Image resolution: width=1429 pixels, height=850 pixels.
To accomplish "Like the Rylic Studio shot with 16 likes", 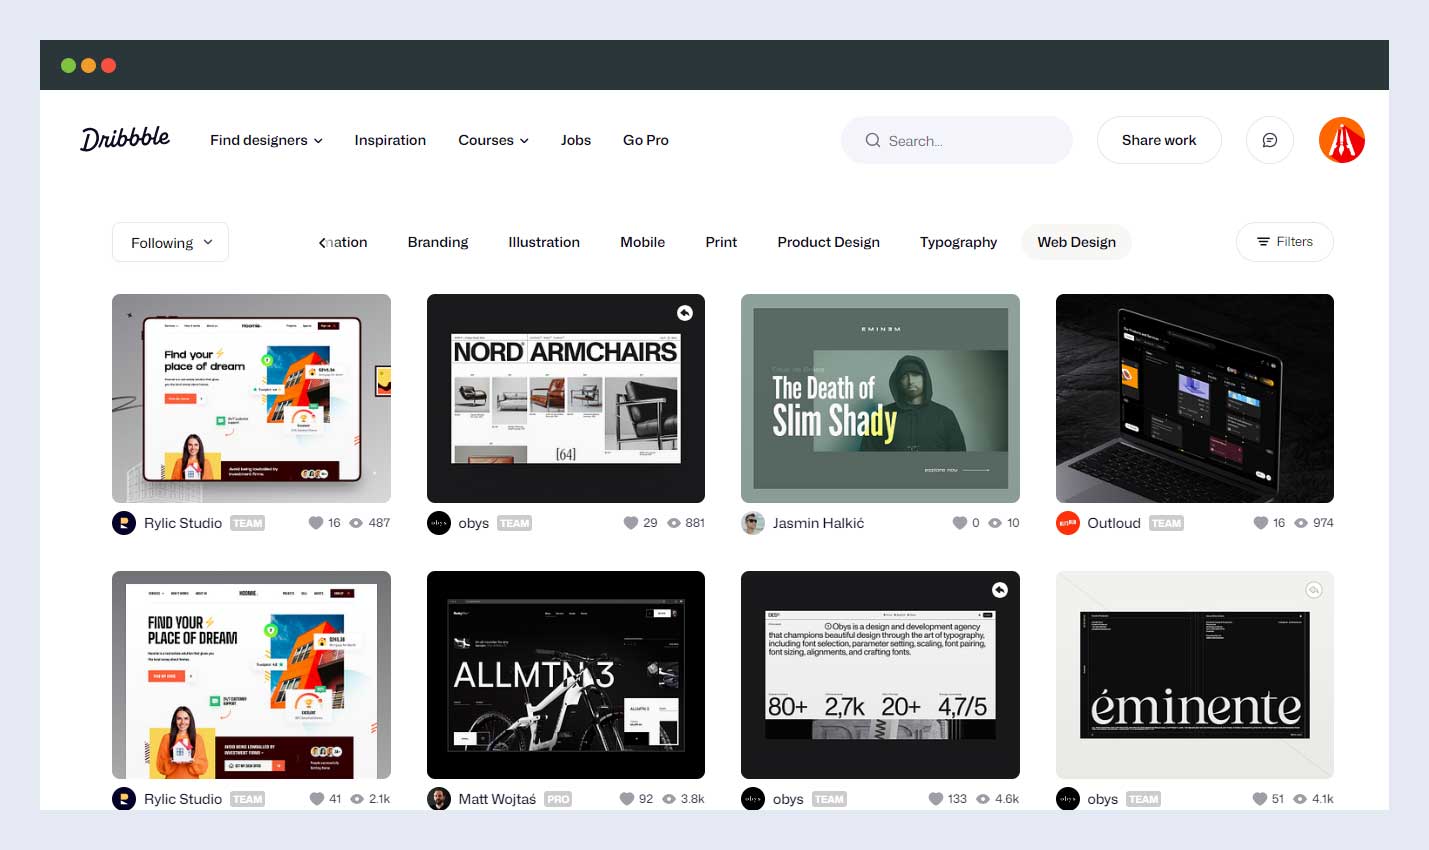I will 316,523.
